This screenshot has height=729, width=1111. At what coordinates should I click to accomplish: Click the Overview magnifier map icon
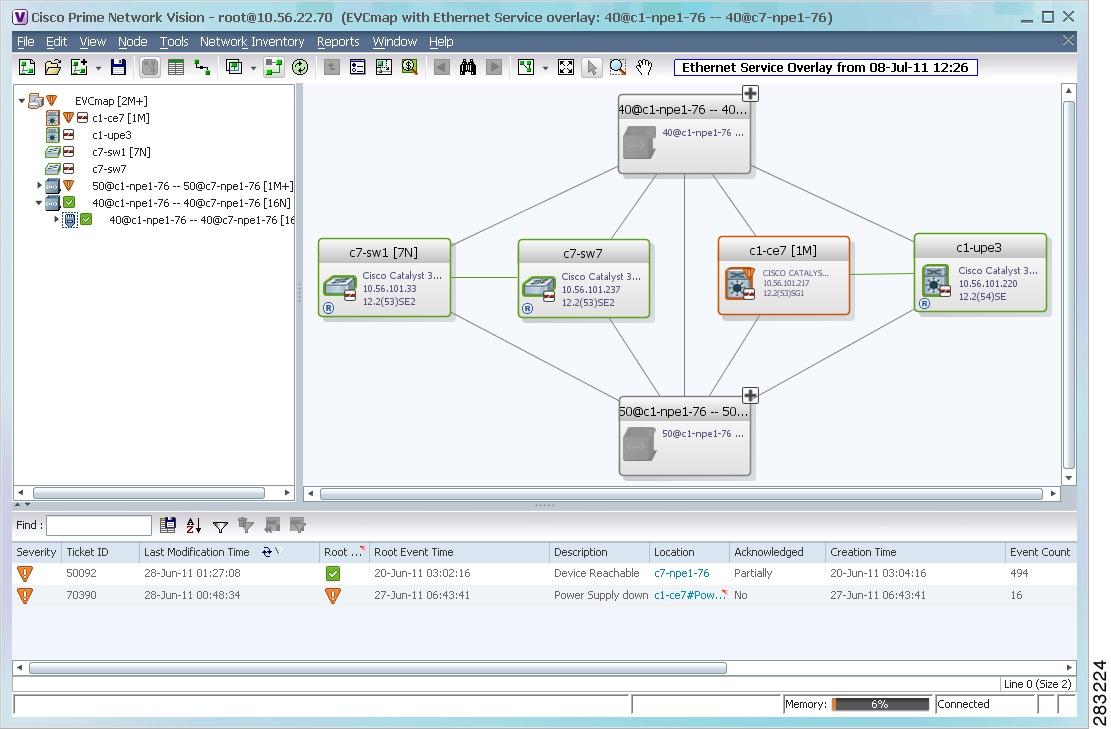point(410,67)
